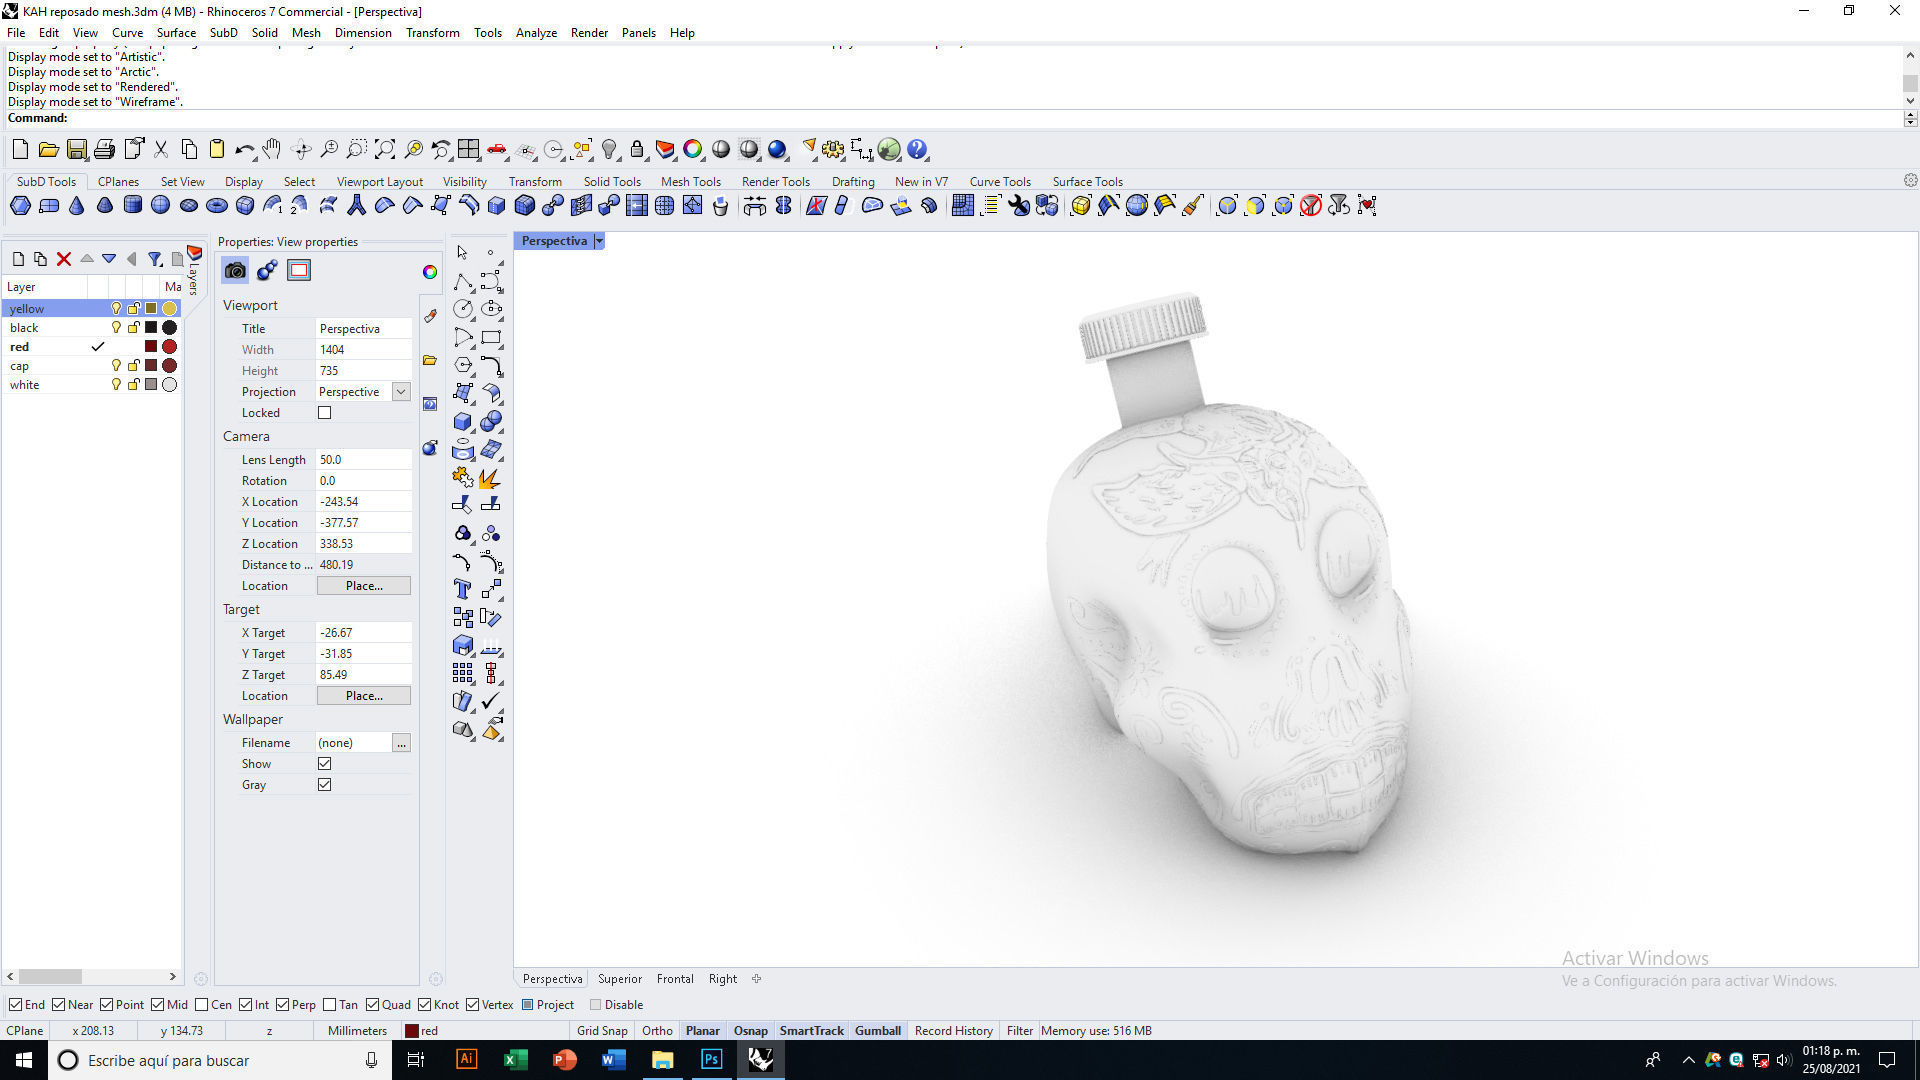Open a file with the folder icon
This screenshot has height=1080, width=1920.
click(x=48, y=150)
